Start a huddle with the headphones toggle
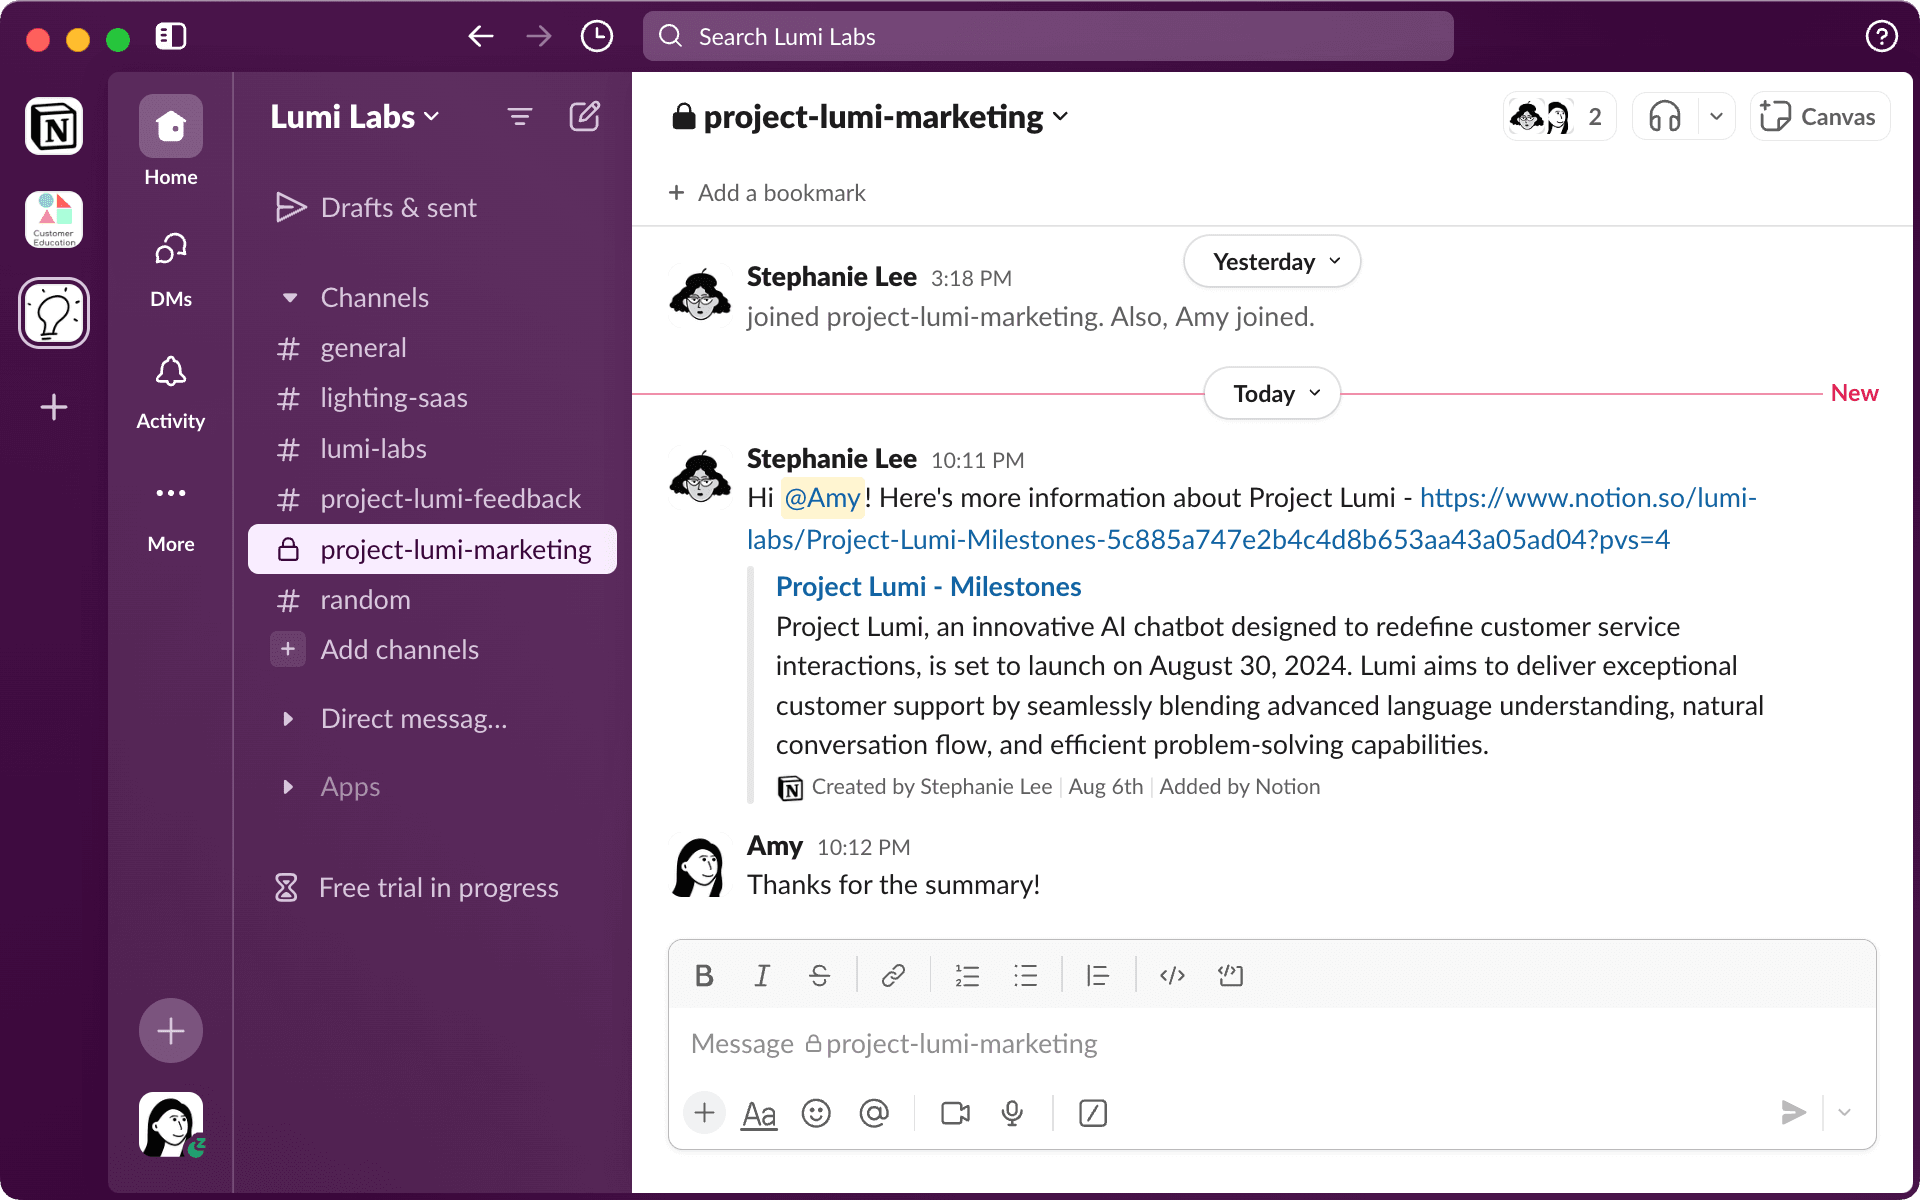Screen dimensions: 1920x1200 pyautogui.click(x=1665, y=116)
